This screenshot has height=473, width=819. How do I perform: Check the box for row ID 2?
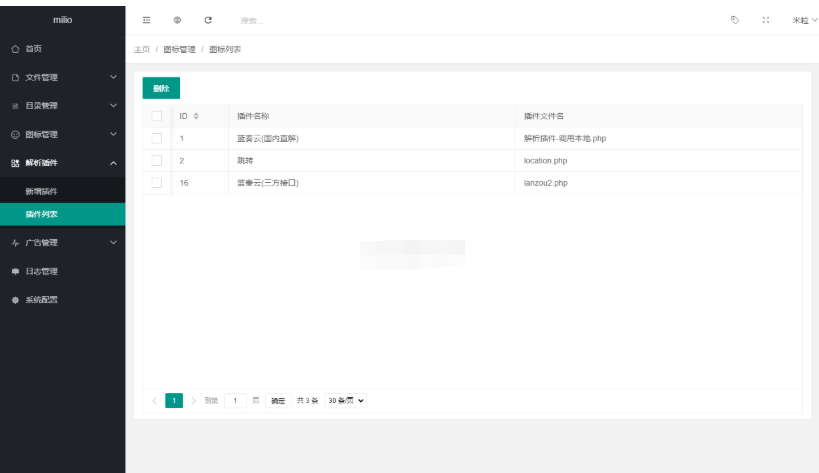tap(157, 160)
